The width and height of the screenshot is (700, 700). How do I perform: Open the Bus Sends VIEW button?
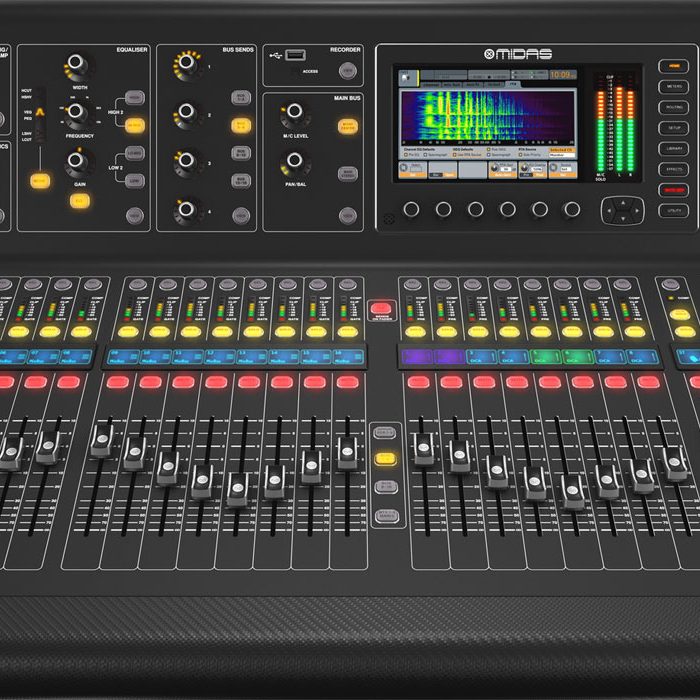coord(241,216)
